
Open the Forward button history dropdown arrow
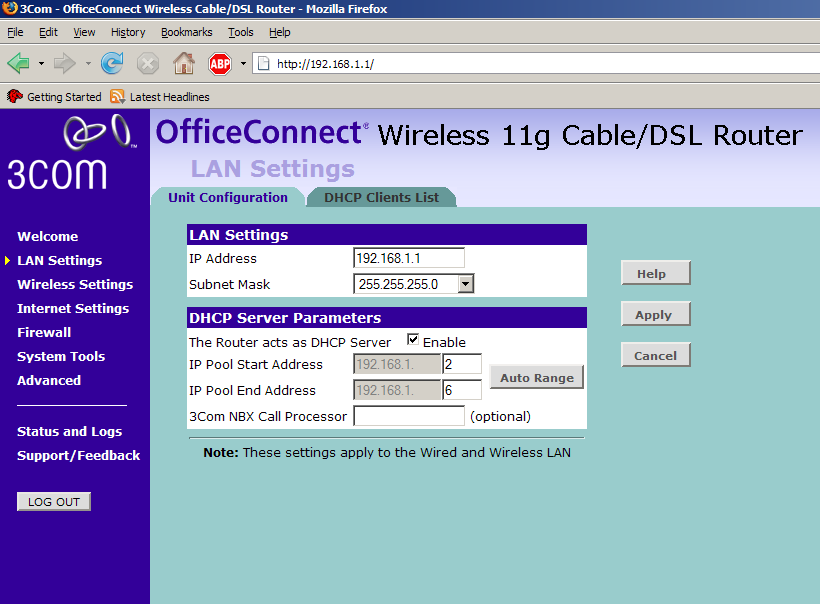(88, 64)
